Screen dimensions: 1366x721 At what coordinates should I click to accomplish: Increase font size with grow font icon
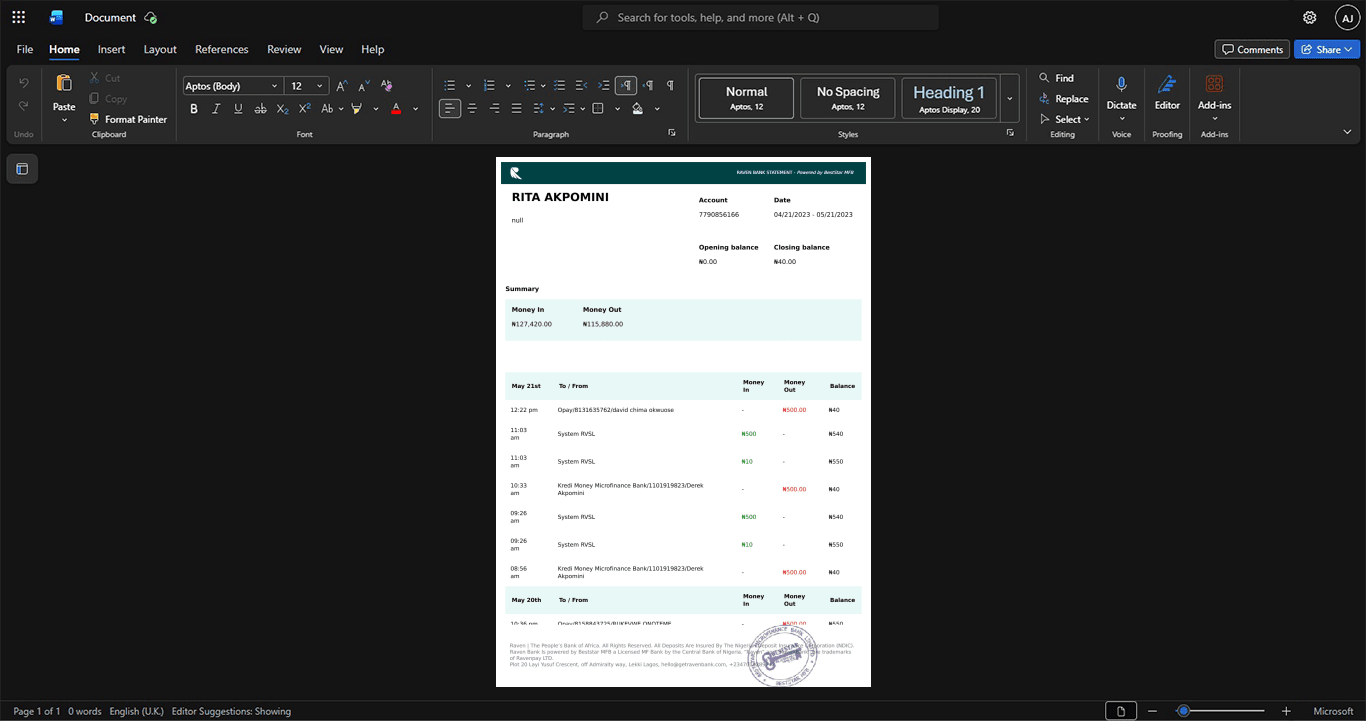(342, 86)
